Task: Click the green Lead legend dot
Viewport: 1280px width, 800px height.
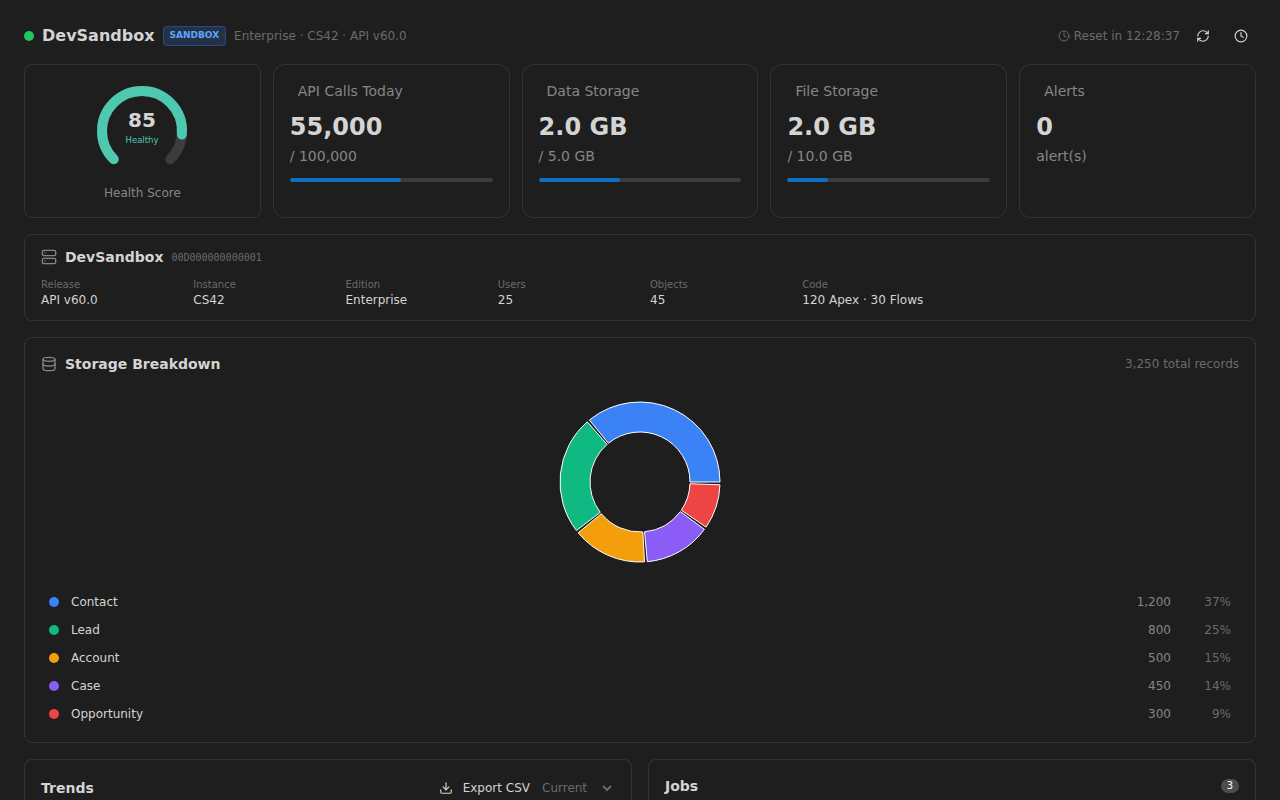Action: pyautogui.click(x=54, y=630)
